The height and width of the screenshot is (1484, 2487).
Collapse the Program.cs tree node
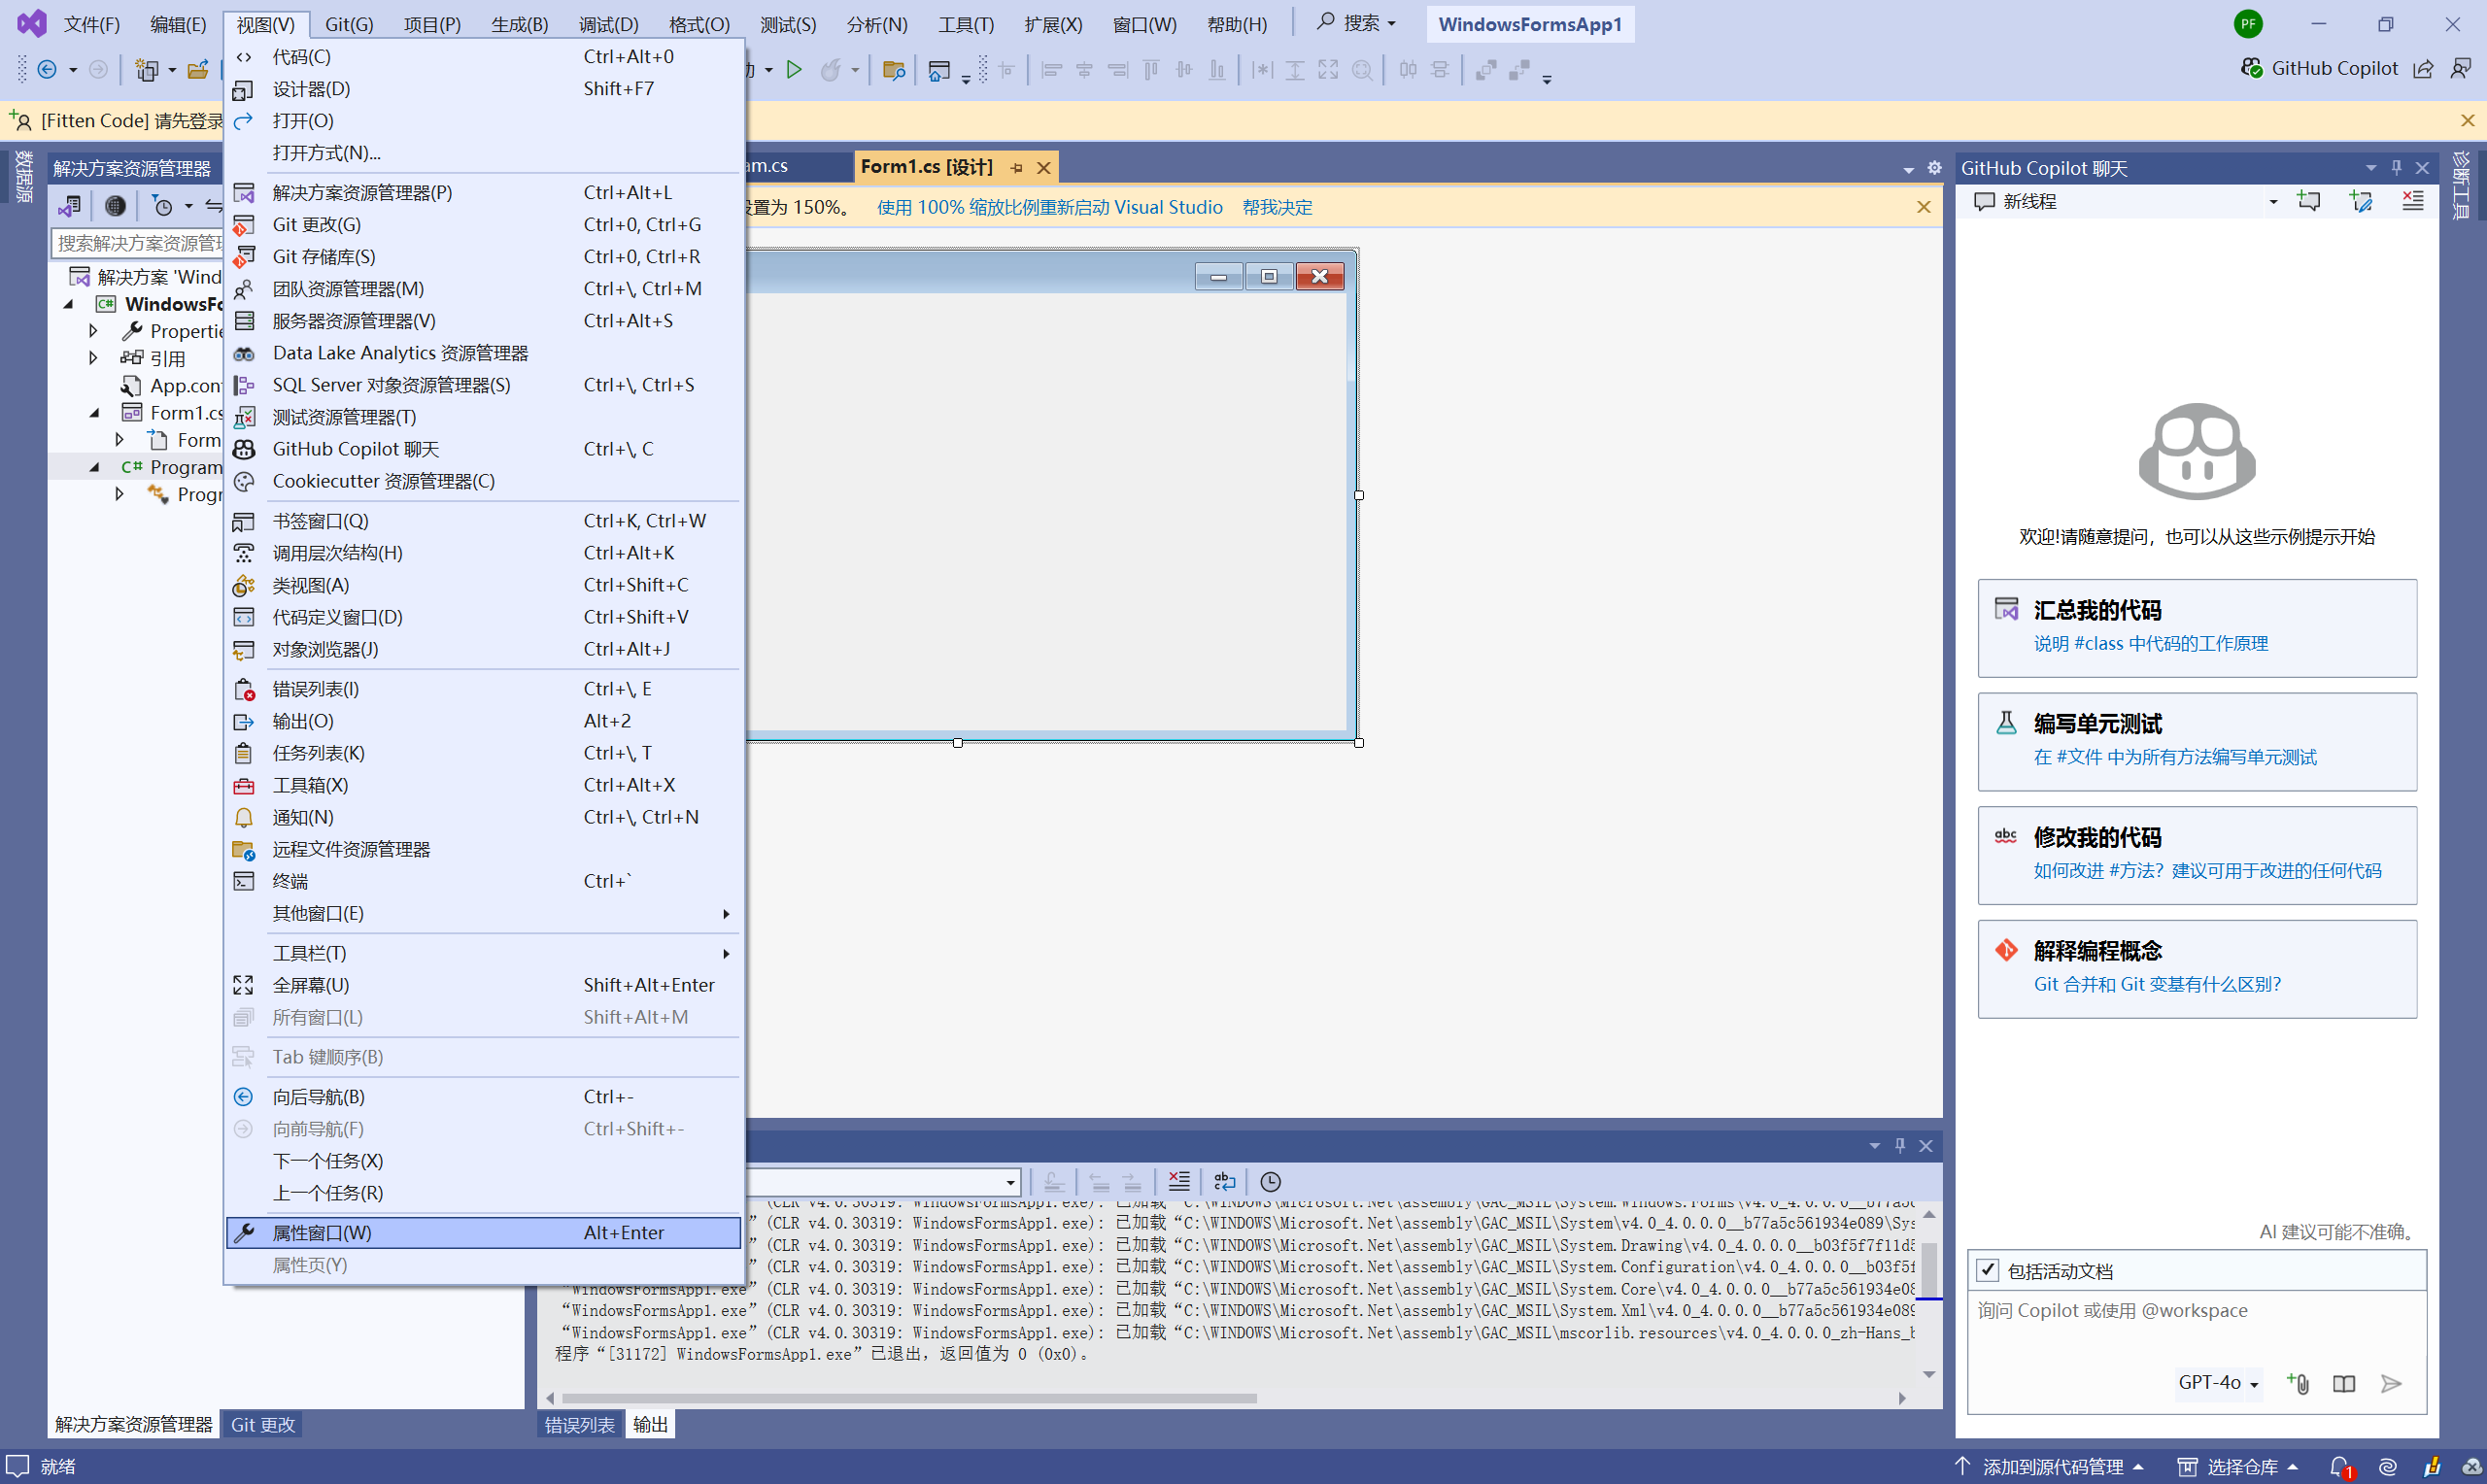95,467
